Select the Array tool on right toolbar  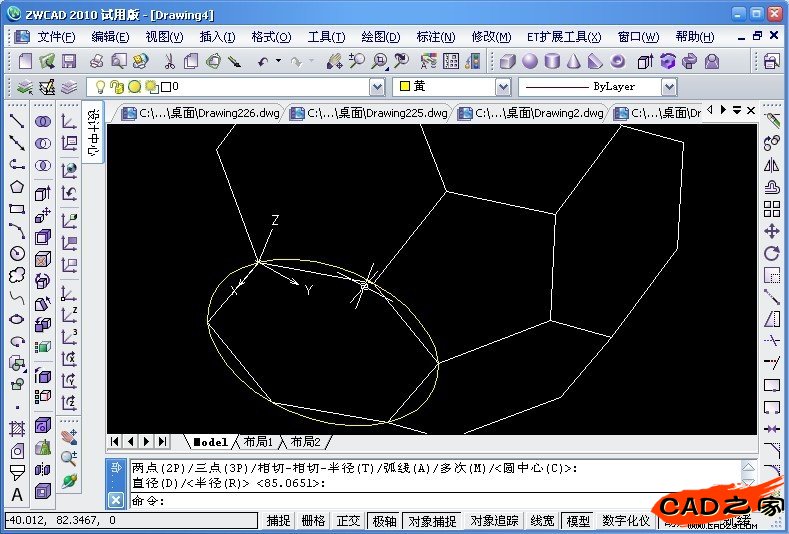point(772,209)
